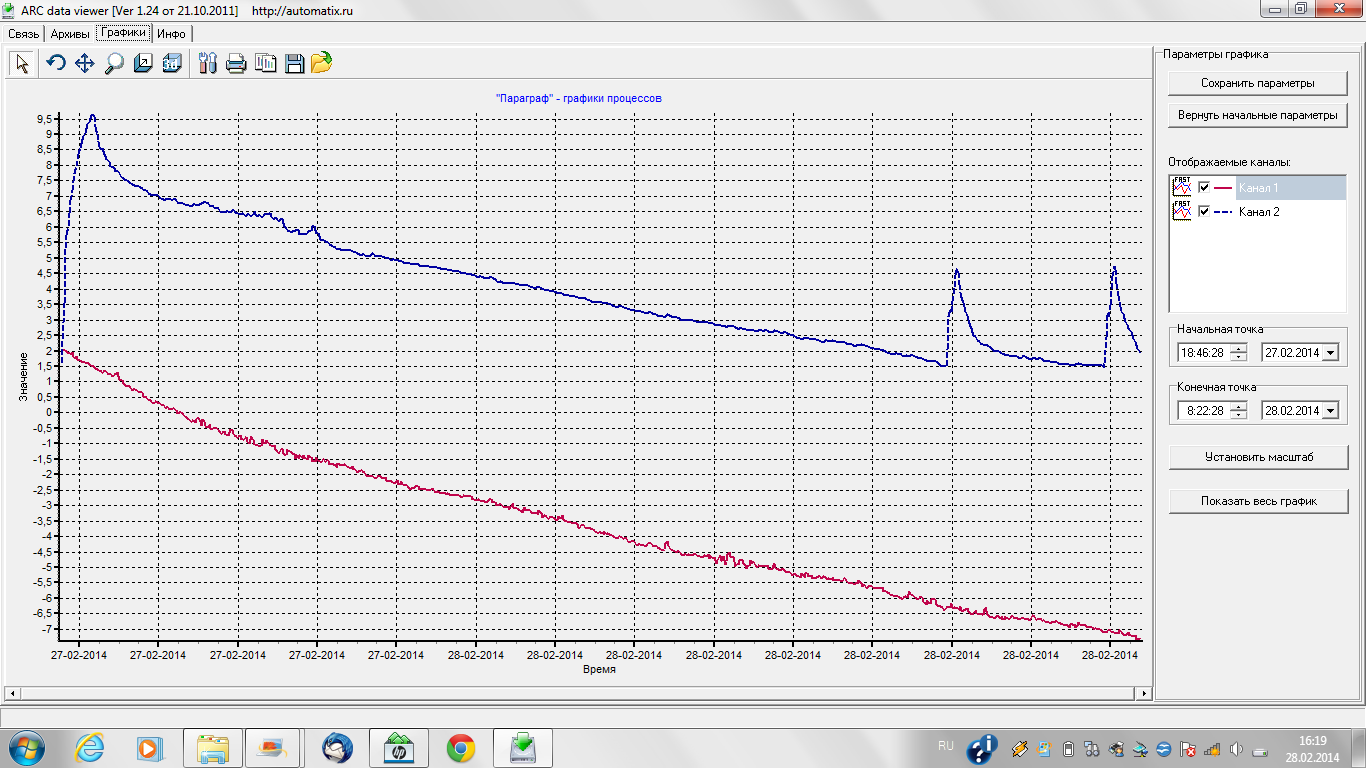
Task: Click the start time 18:46:28 field
Action: (x=1204, y=352)
